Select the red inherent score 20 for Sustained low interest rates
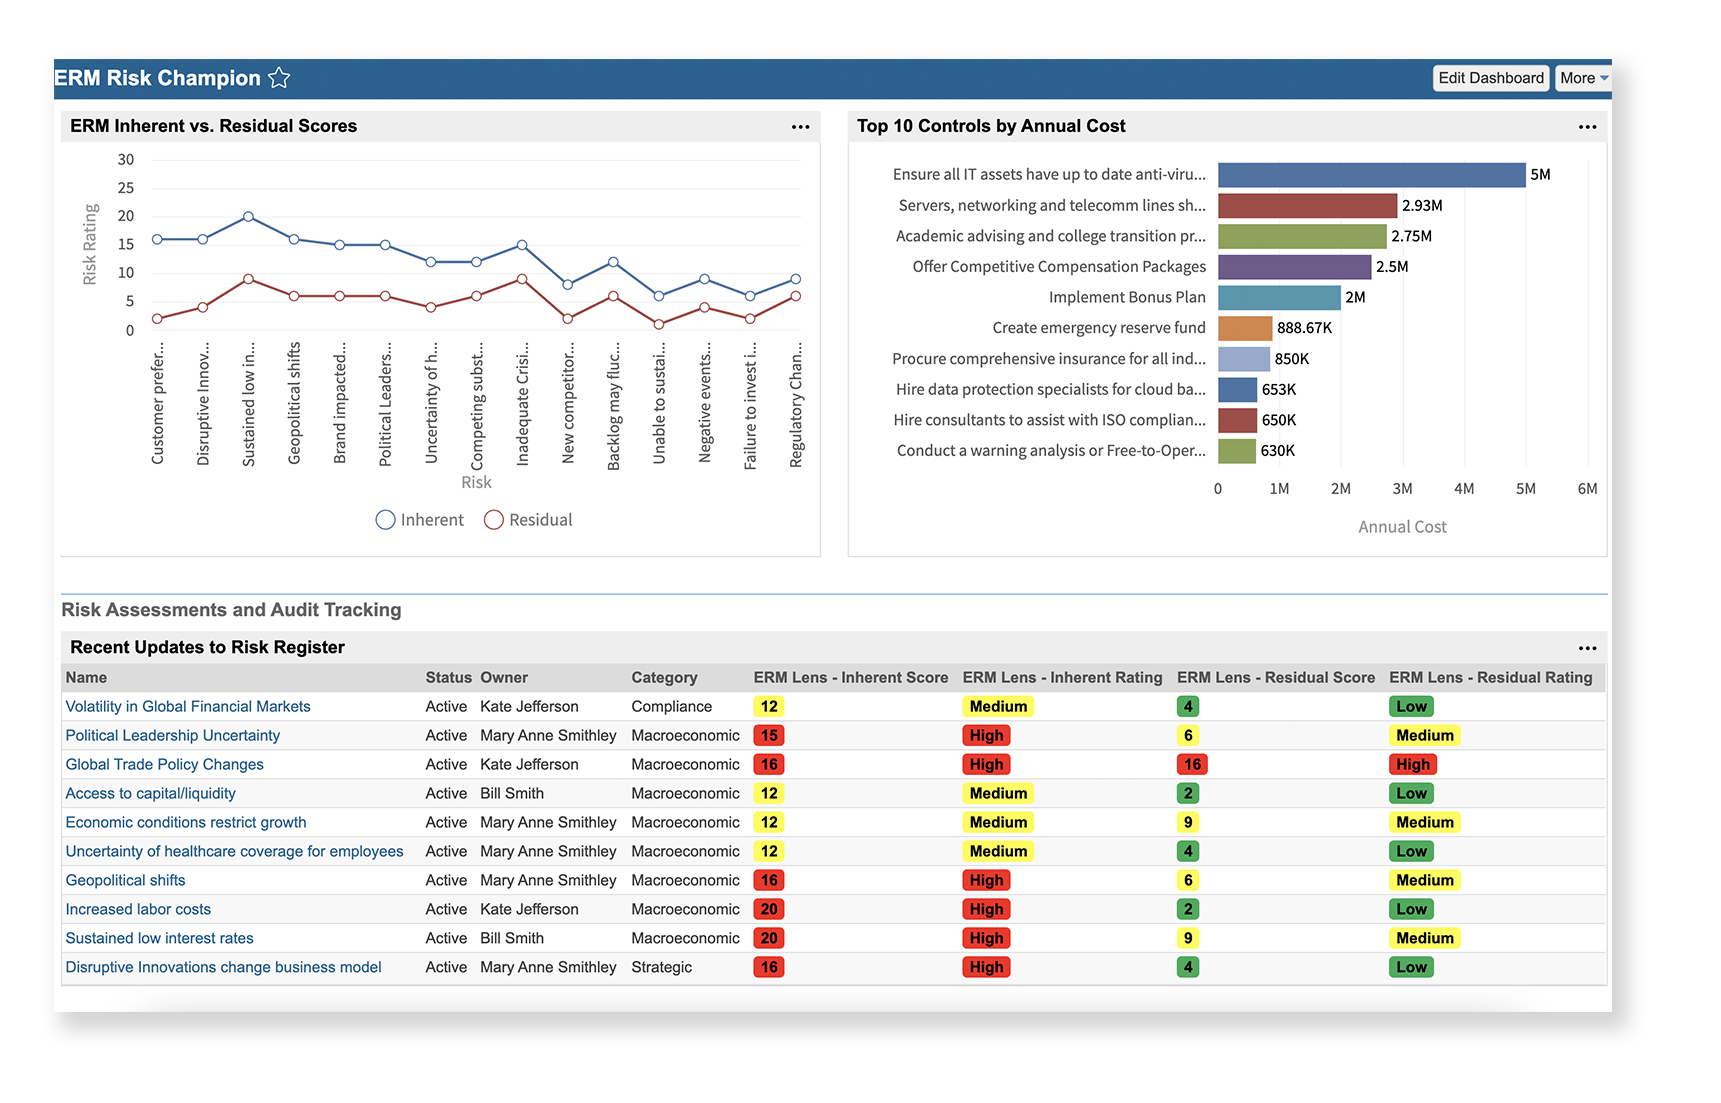 tap(768, 938)
